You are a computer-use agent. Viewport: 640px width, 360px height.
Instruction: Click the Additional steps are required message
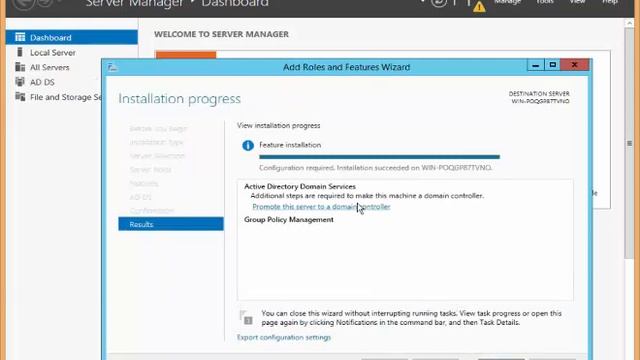click(367, 196)
